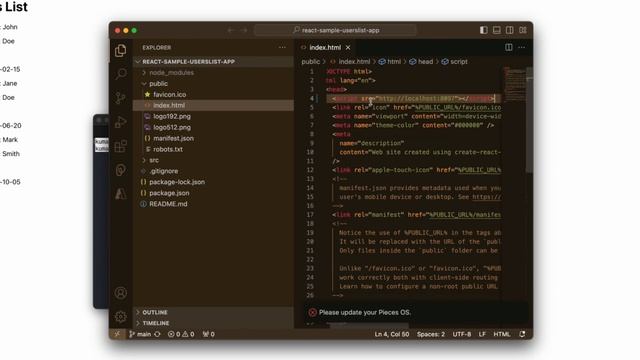Toggle primary side bar layout icon

[484, 30]
